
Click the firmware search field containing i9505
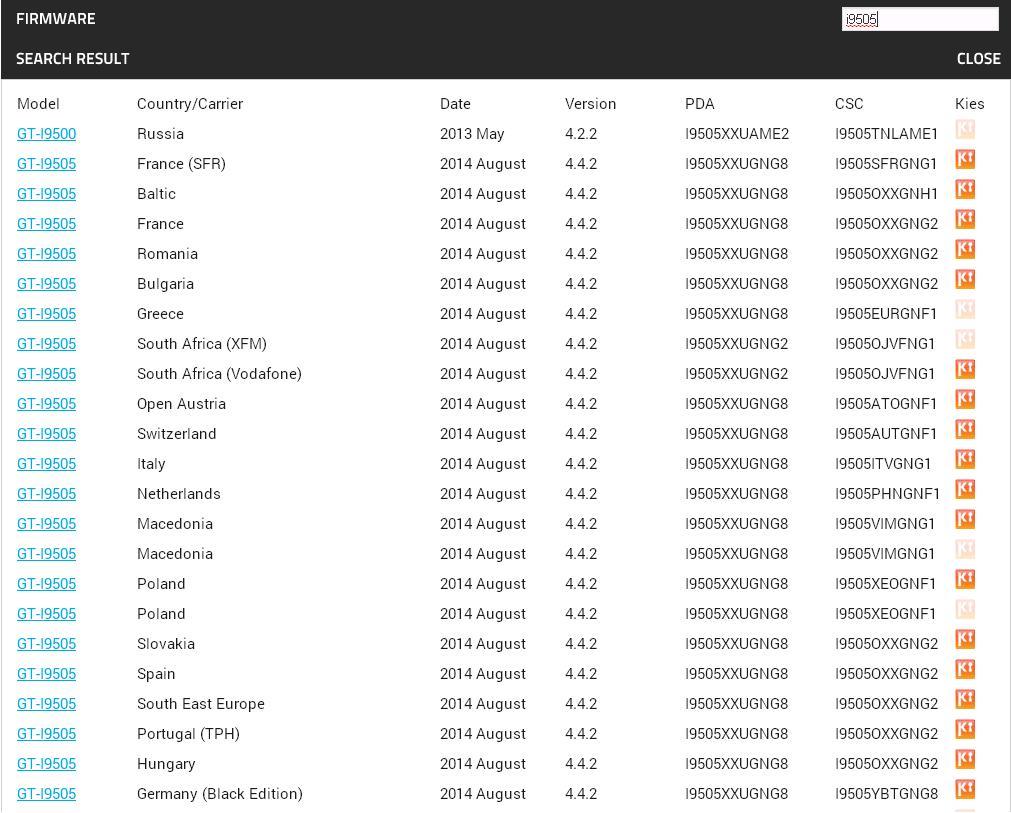920,19
